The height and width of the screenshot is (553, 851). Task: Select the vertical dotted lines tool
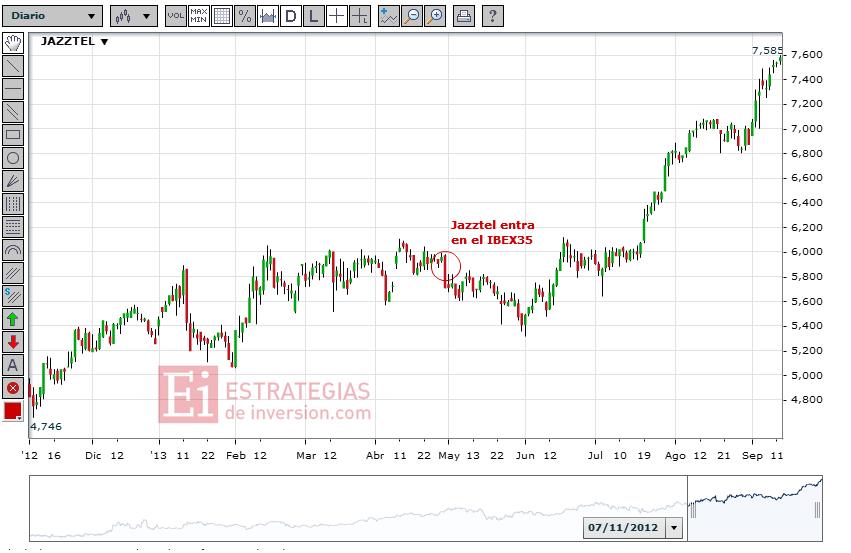13,204
